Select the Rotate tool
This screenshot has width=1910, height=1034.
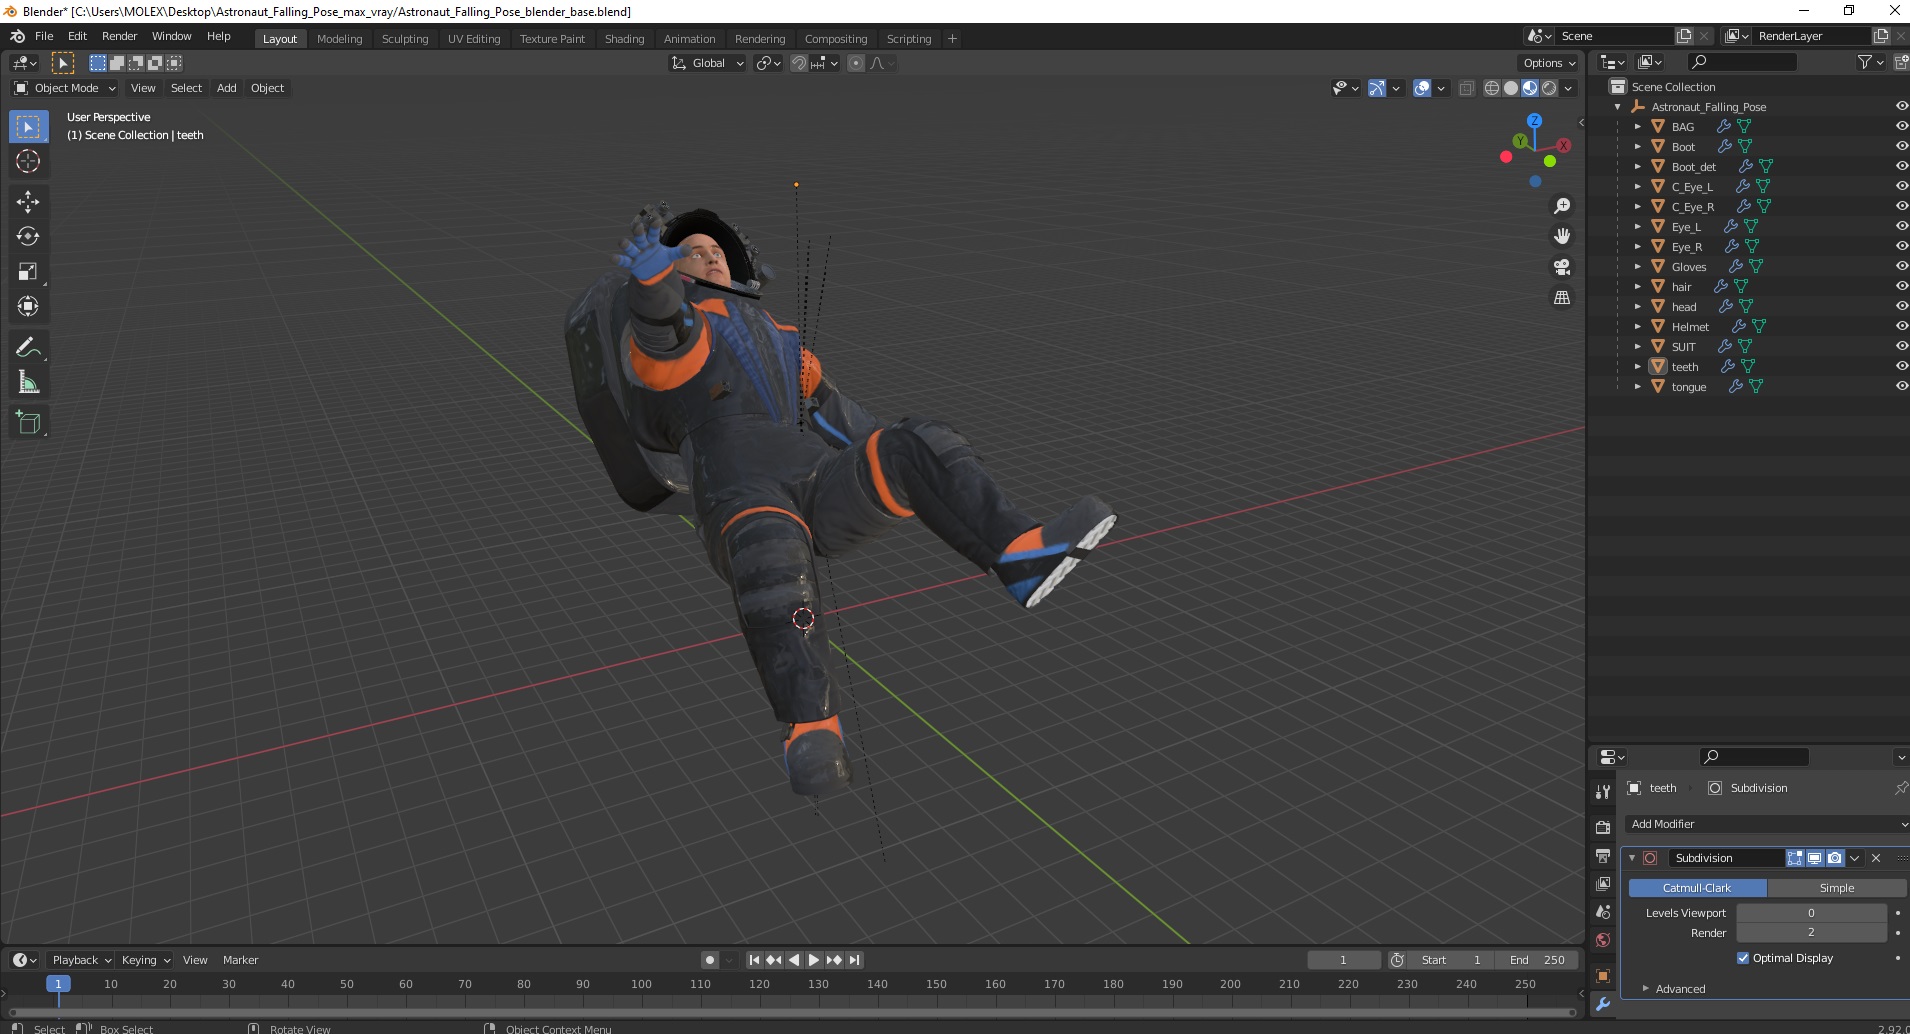[28, 236]
